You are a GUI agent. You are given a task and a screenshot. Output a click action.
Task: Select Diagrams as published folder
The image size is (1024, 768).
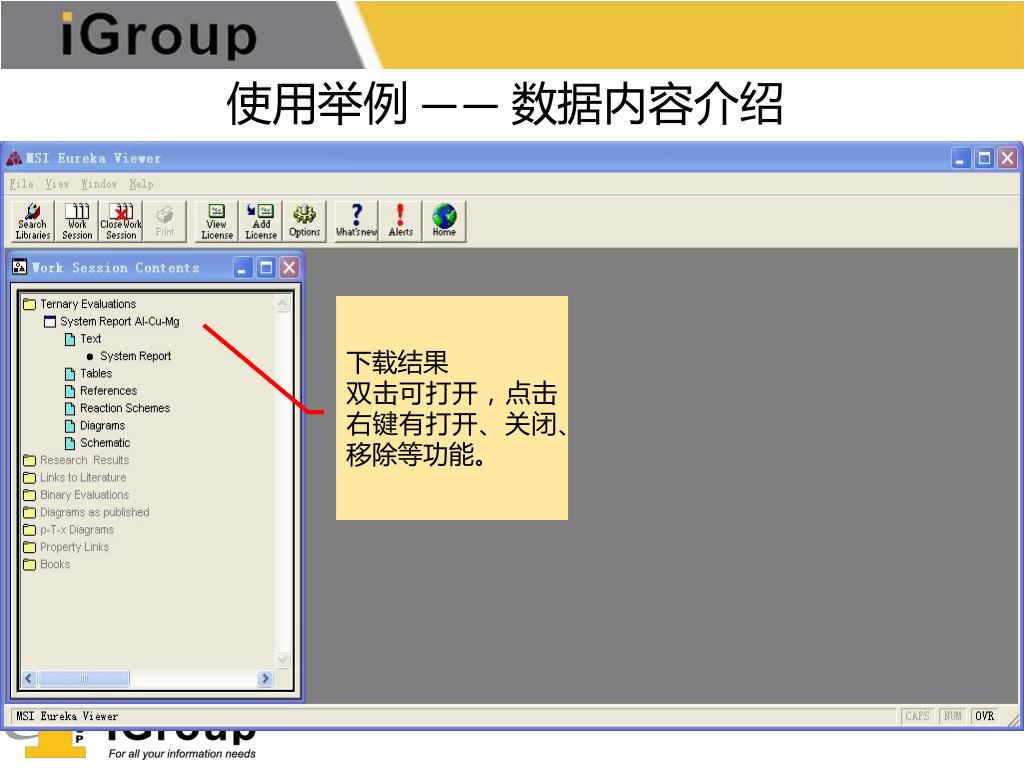(95, 512)
